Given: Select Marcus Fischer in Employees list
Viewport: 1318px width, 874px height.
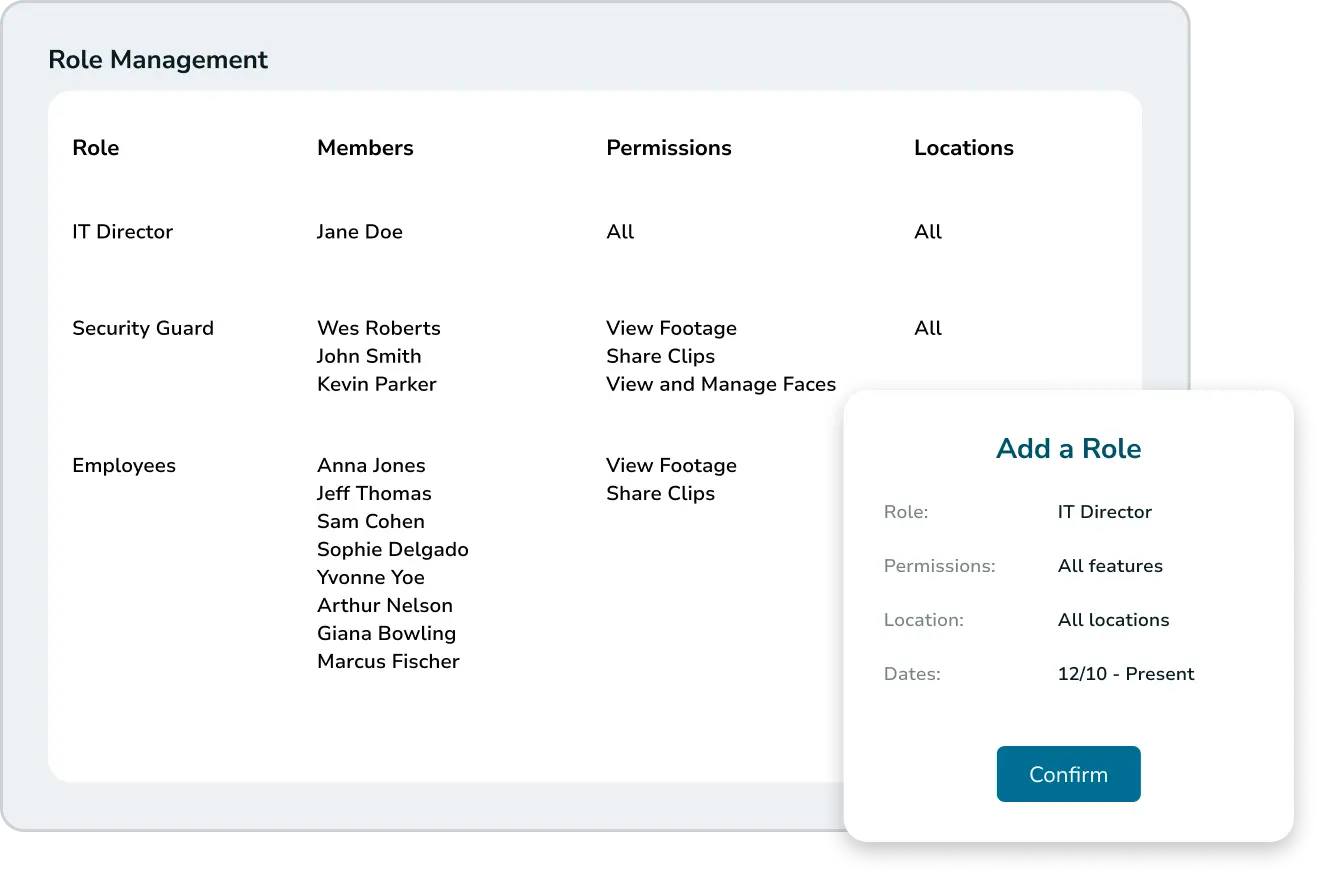Looking at the screenshot, I should pyautogui.click(x=388, y=662).
